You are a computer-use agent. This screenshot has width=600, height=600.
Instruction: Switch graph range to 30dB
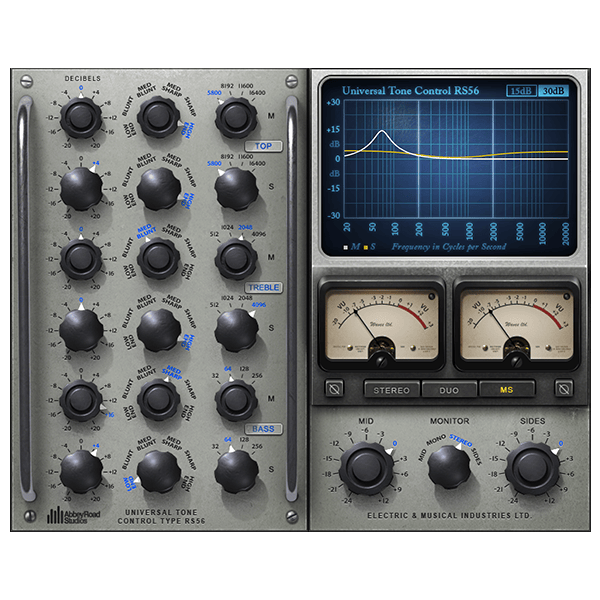tap(553, 91)
